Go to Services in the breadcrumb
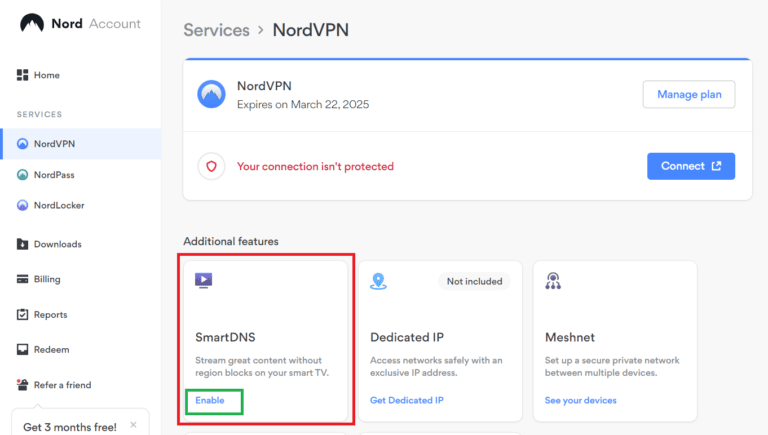Viewport: 768px width, 435px height. point(216,30)
